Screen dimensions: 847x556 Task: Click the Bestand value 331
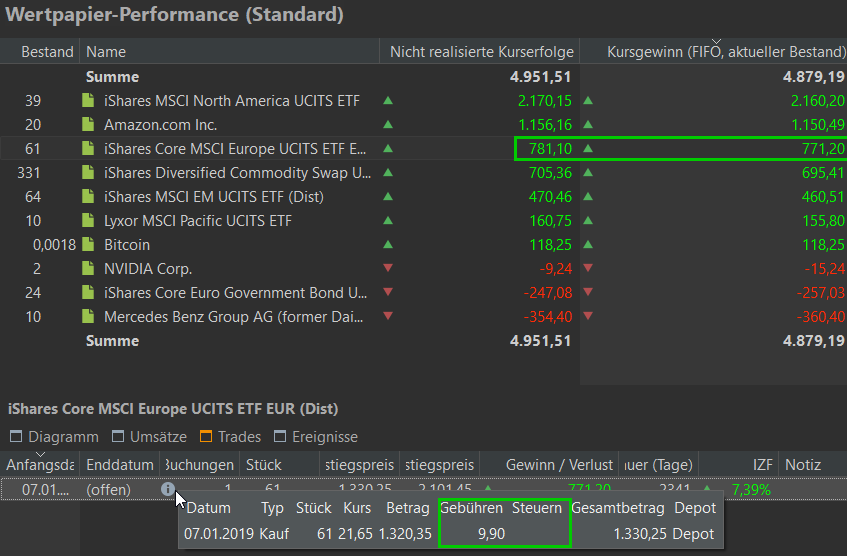(x=29, y=172)
